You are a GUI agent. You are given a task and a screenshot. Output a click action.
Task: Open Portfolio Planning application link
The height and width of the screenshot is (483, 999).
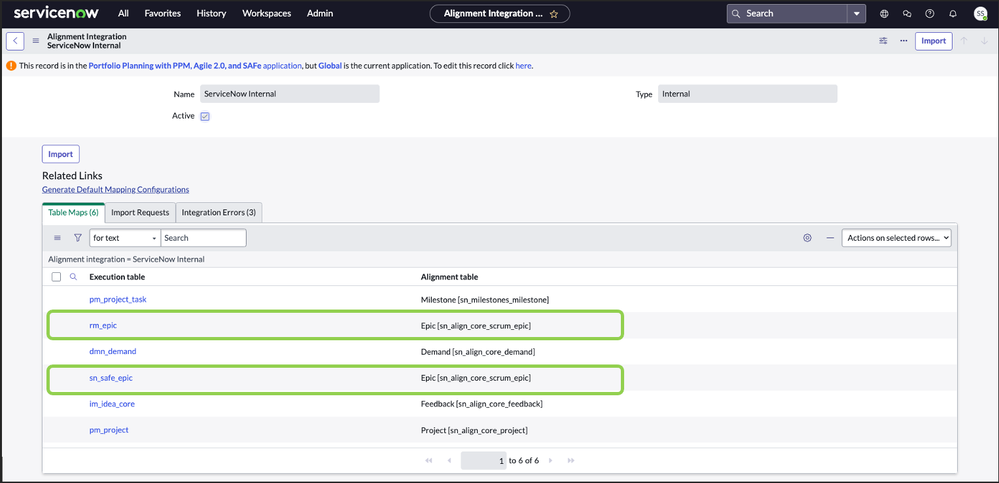coord(195,66)
